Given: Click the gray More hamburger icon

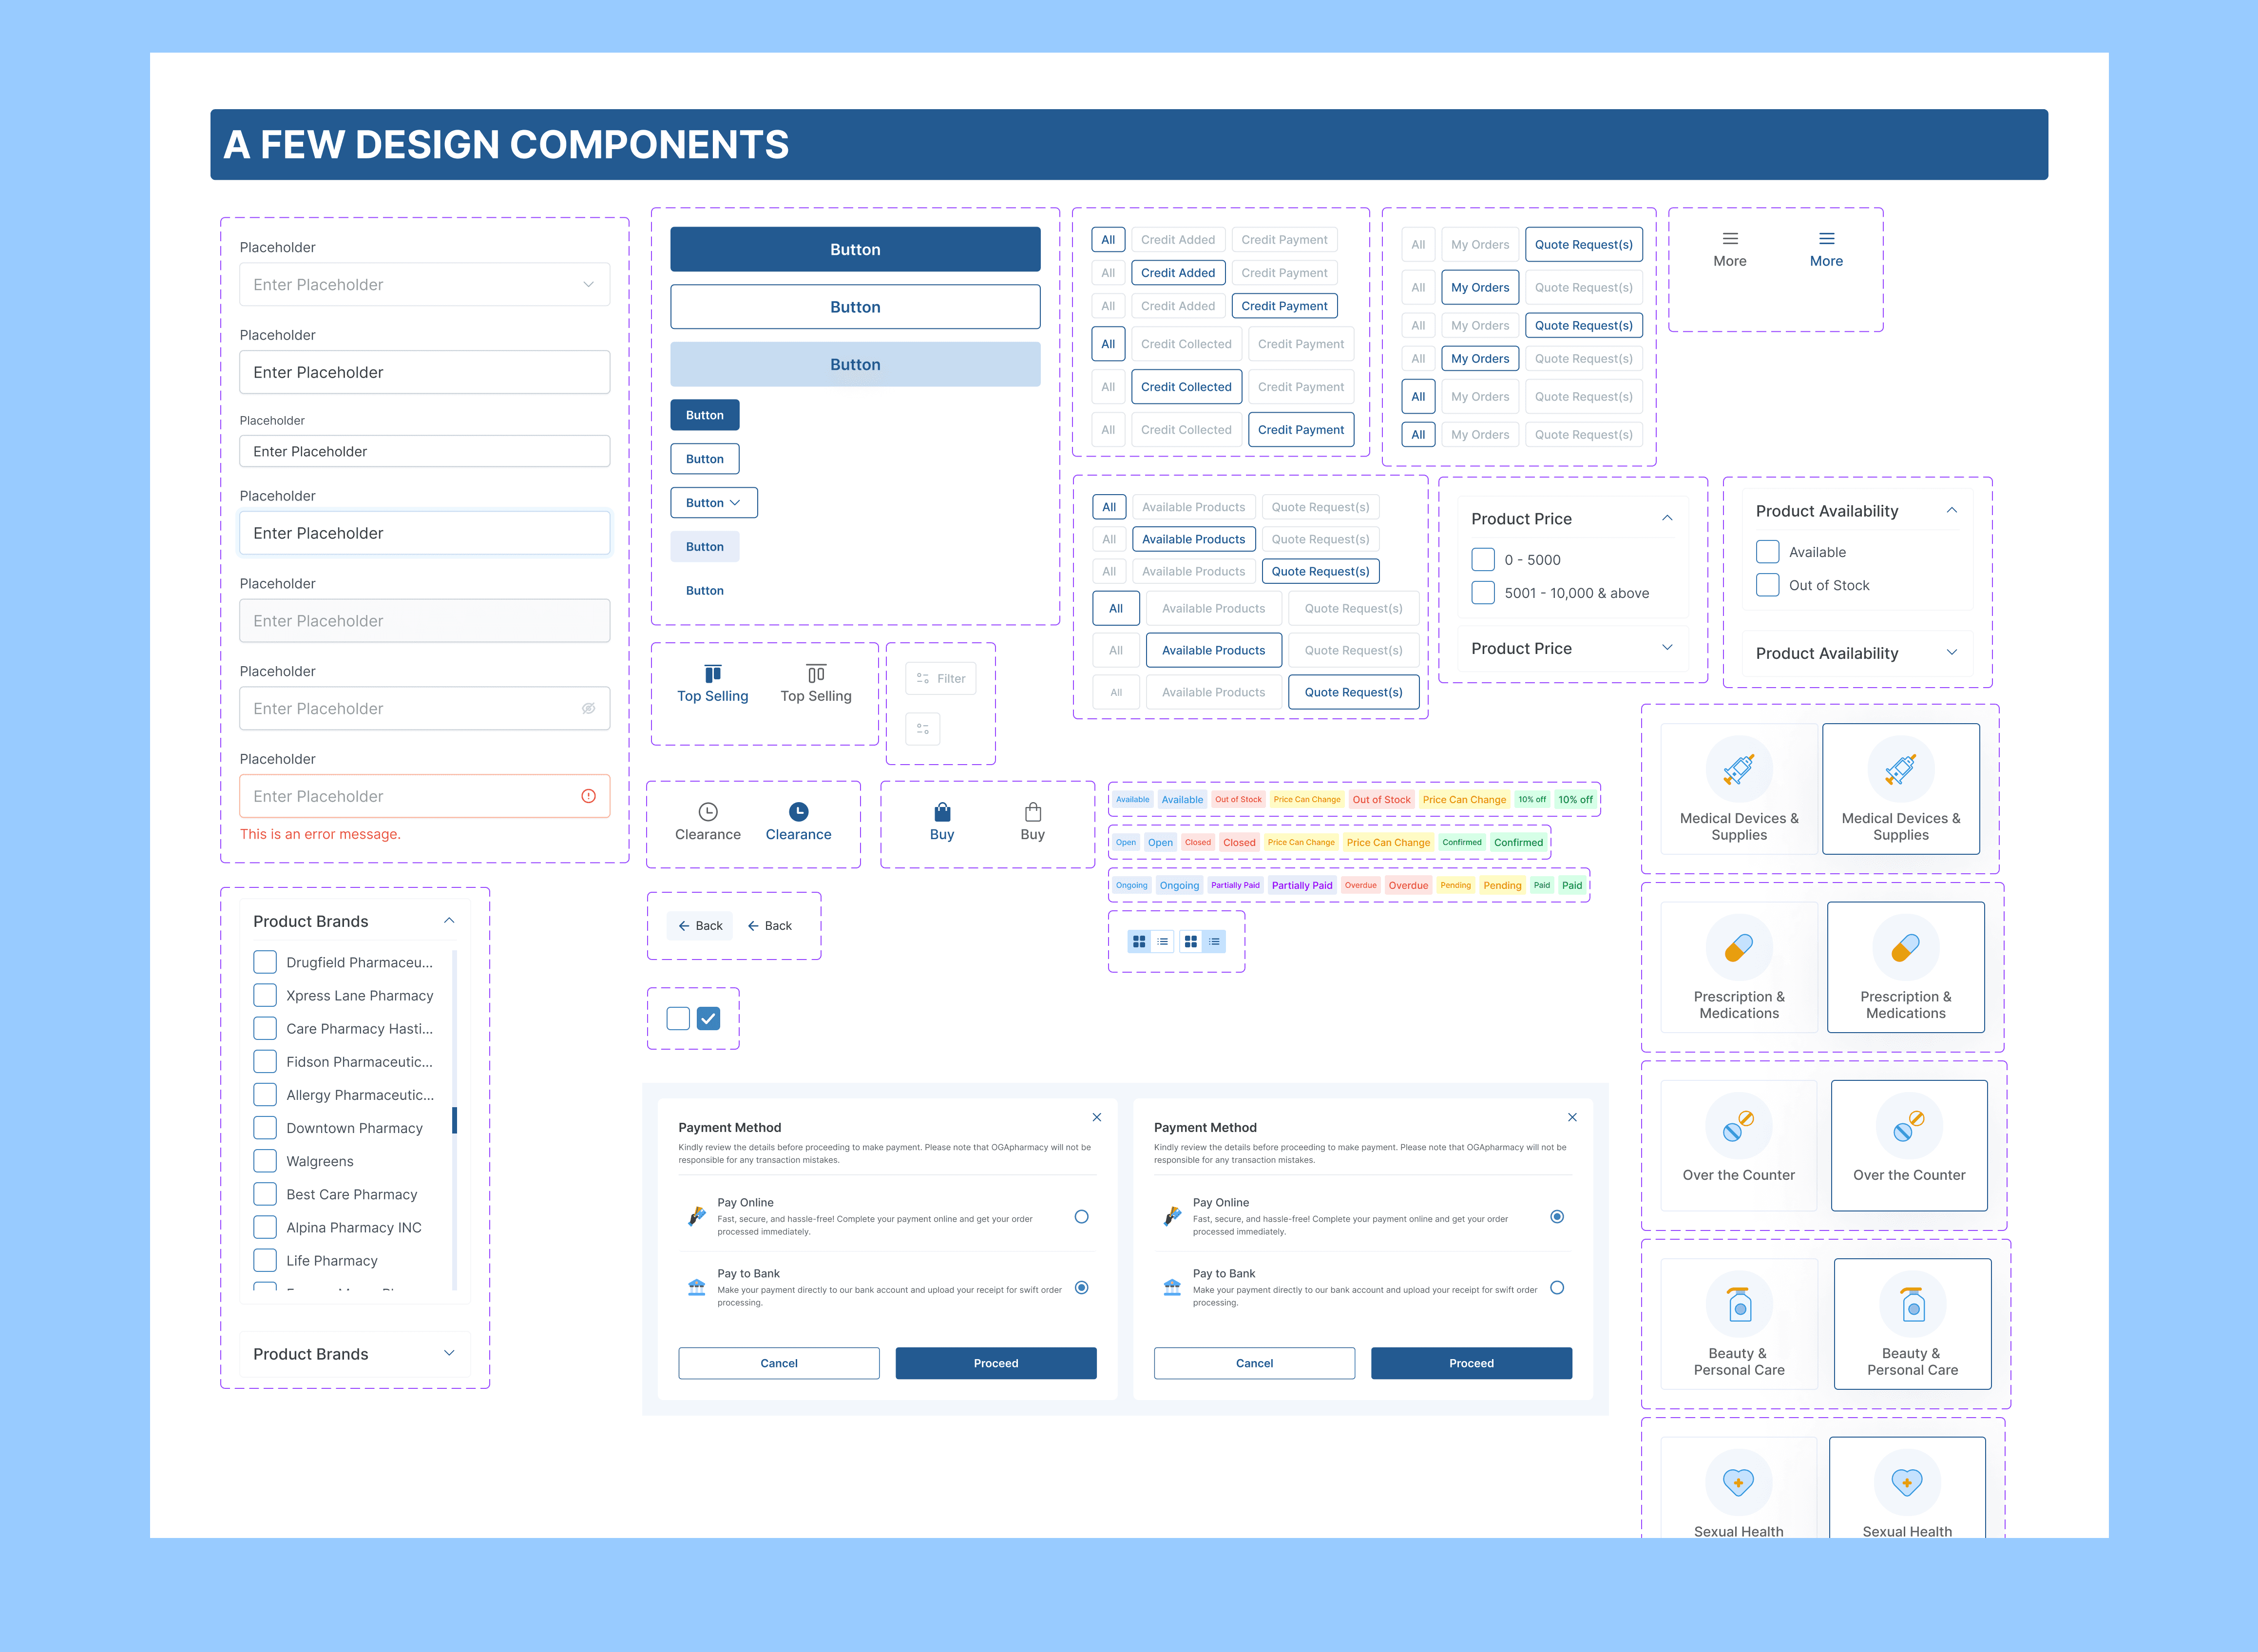Looking at the screenshot, I should [1730, 239].
